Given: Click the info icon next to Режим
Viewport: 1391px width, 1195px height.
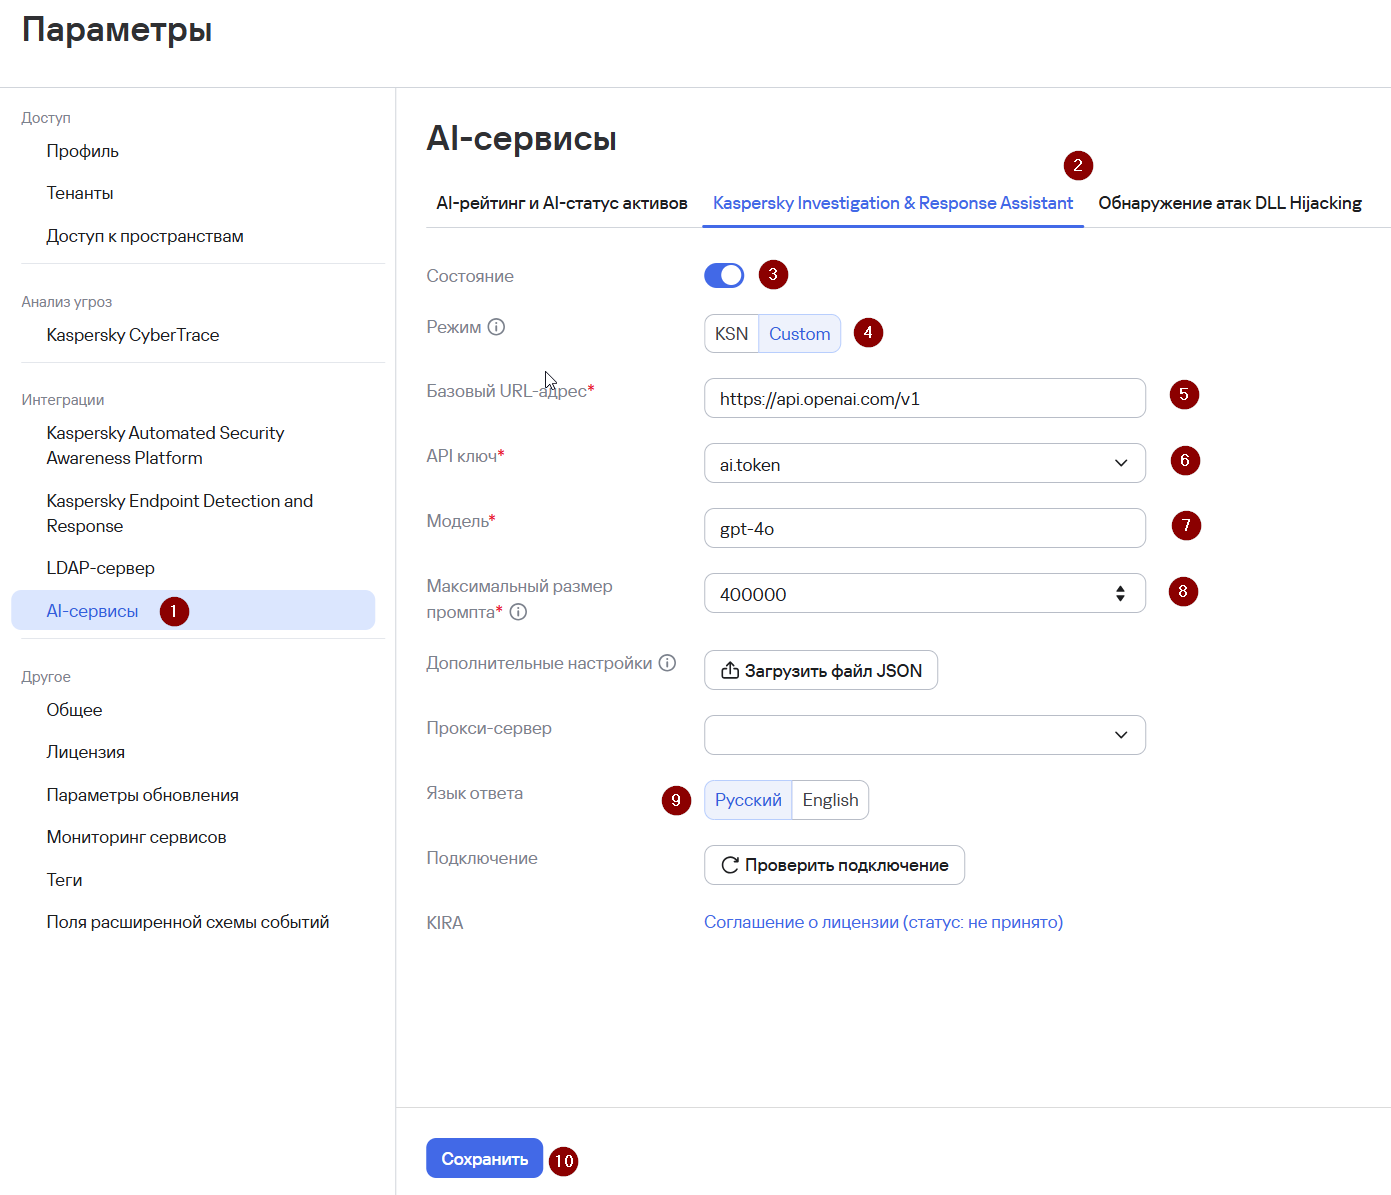Looking at the screenshot, I should pyautogui.click(x=496, y=327).
